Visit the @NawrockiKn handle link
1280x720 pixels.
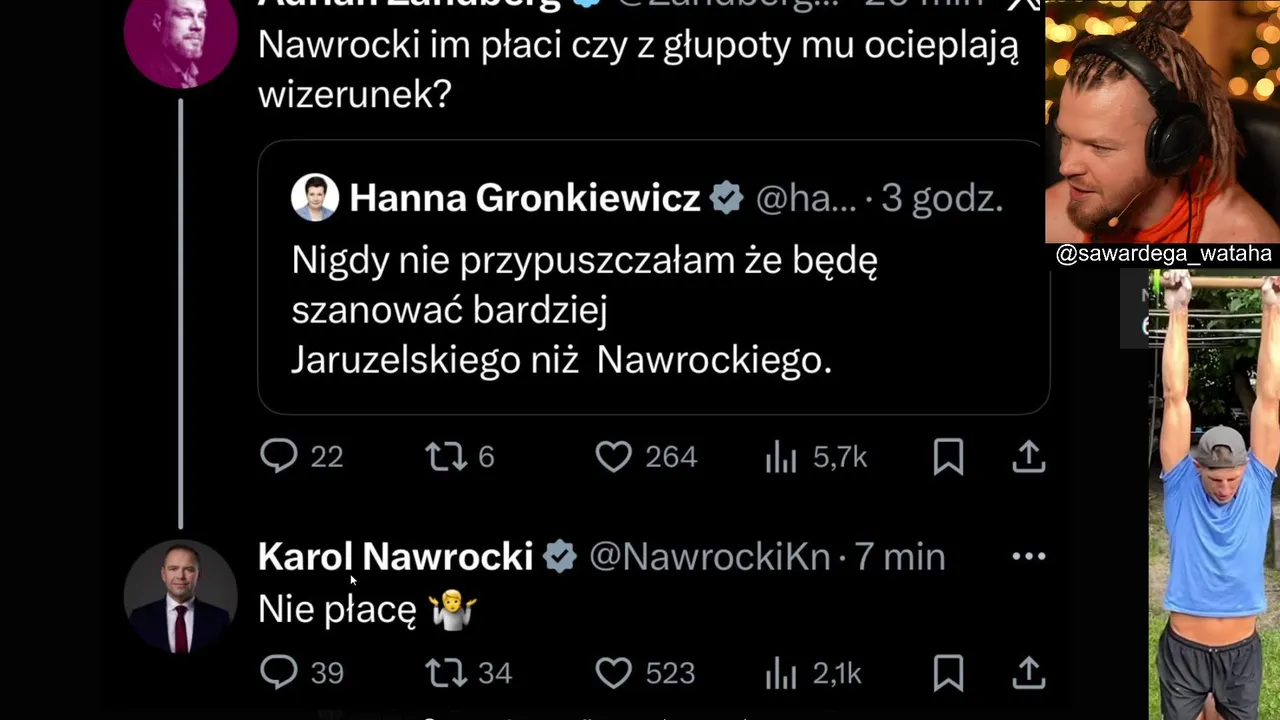[709, 557]
